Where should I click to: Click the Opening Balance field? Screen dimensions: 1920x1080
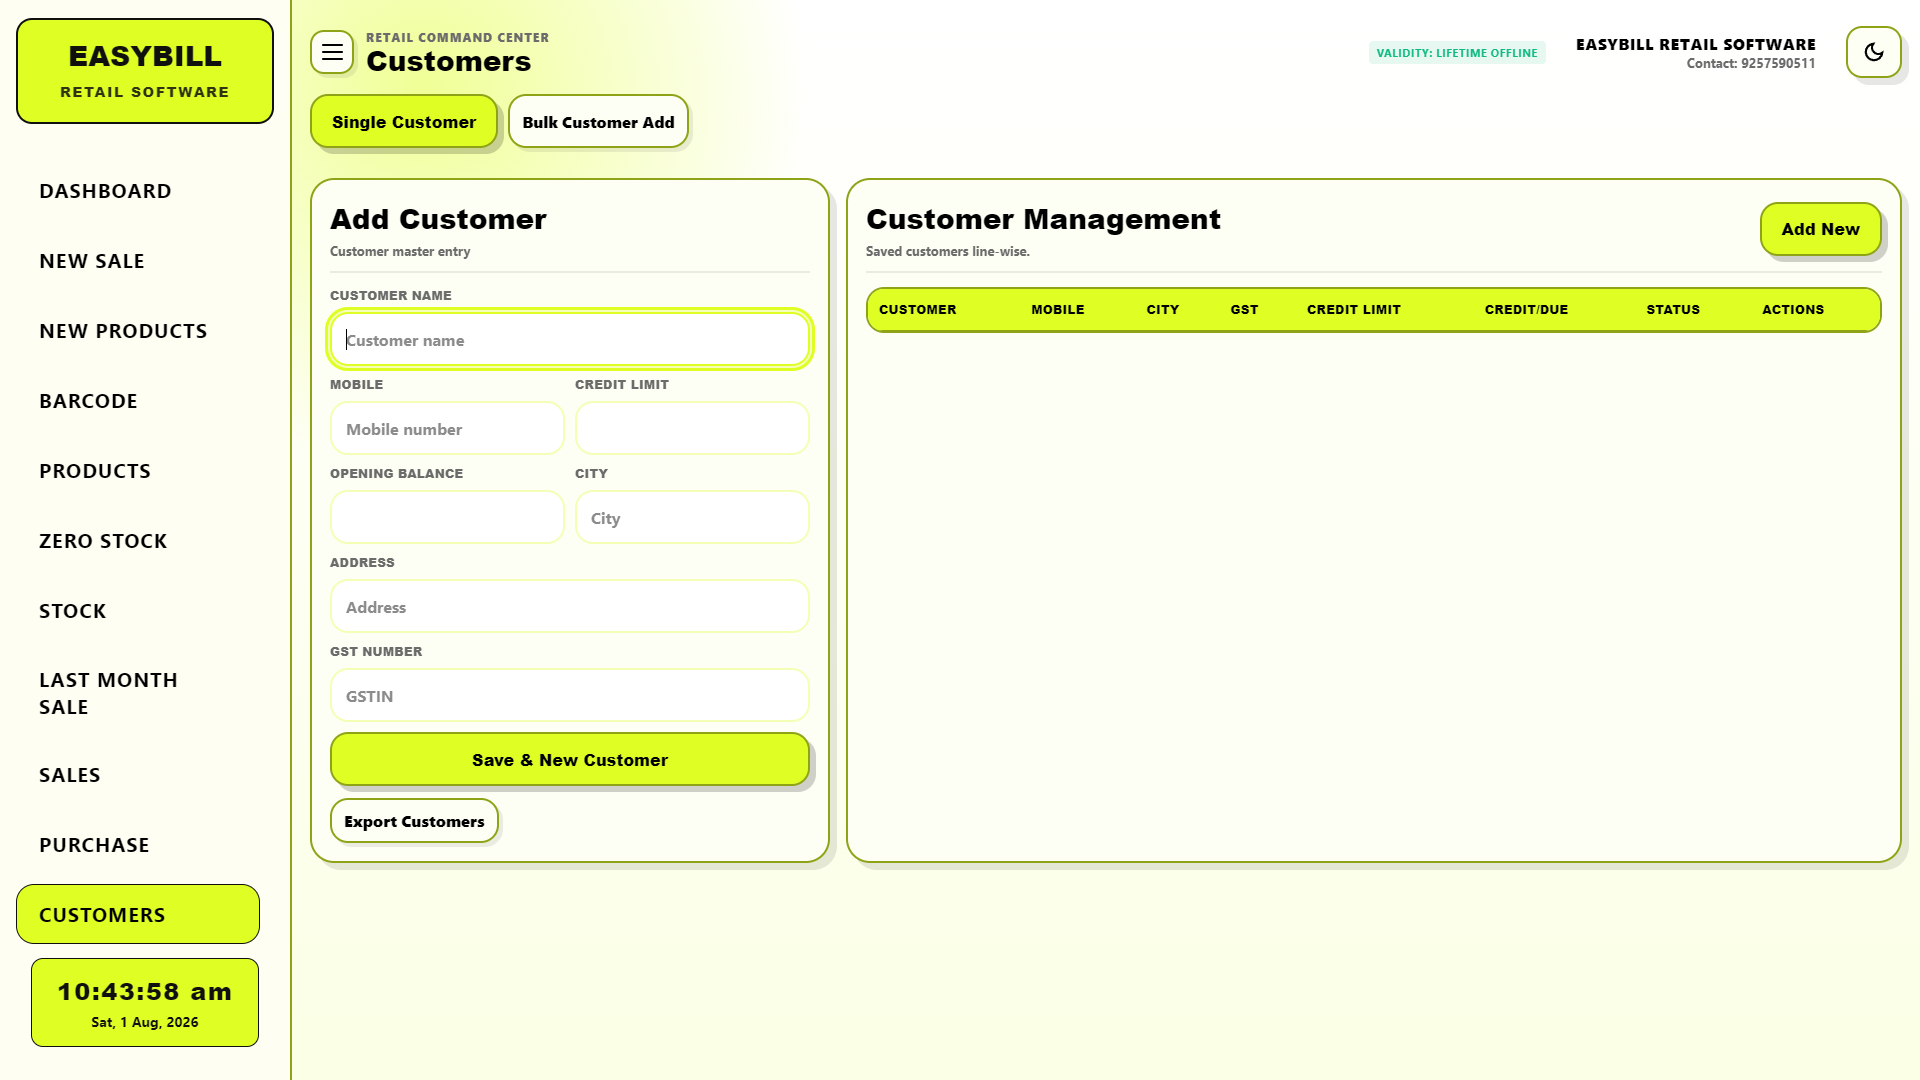coord(447,518)
